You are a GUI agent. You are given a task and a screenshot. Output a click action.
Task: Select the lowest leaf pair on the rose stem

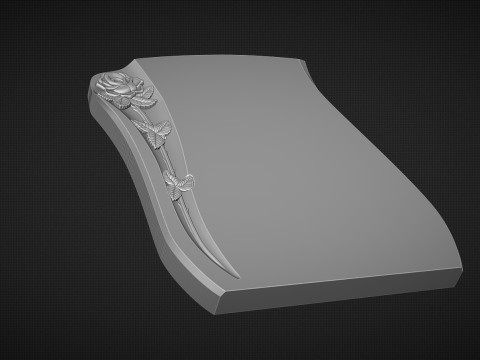tap(179, 185)
